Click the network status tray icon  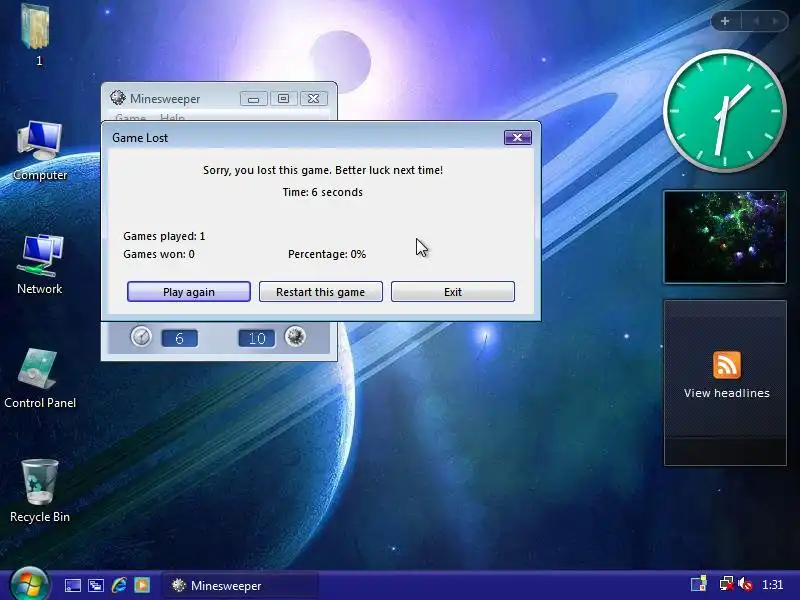tap(727, 584)
